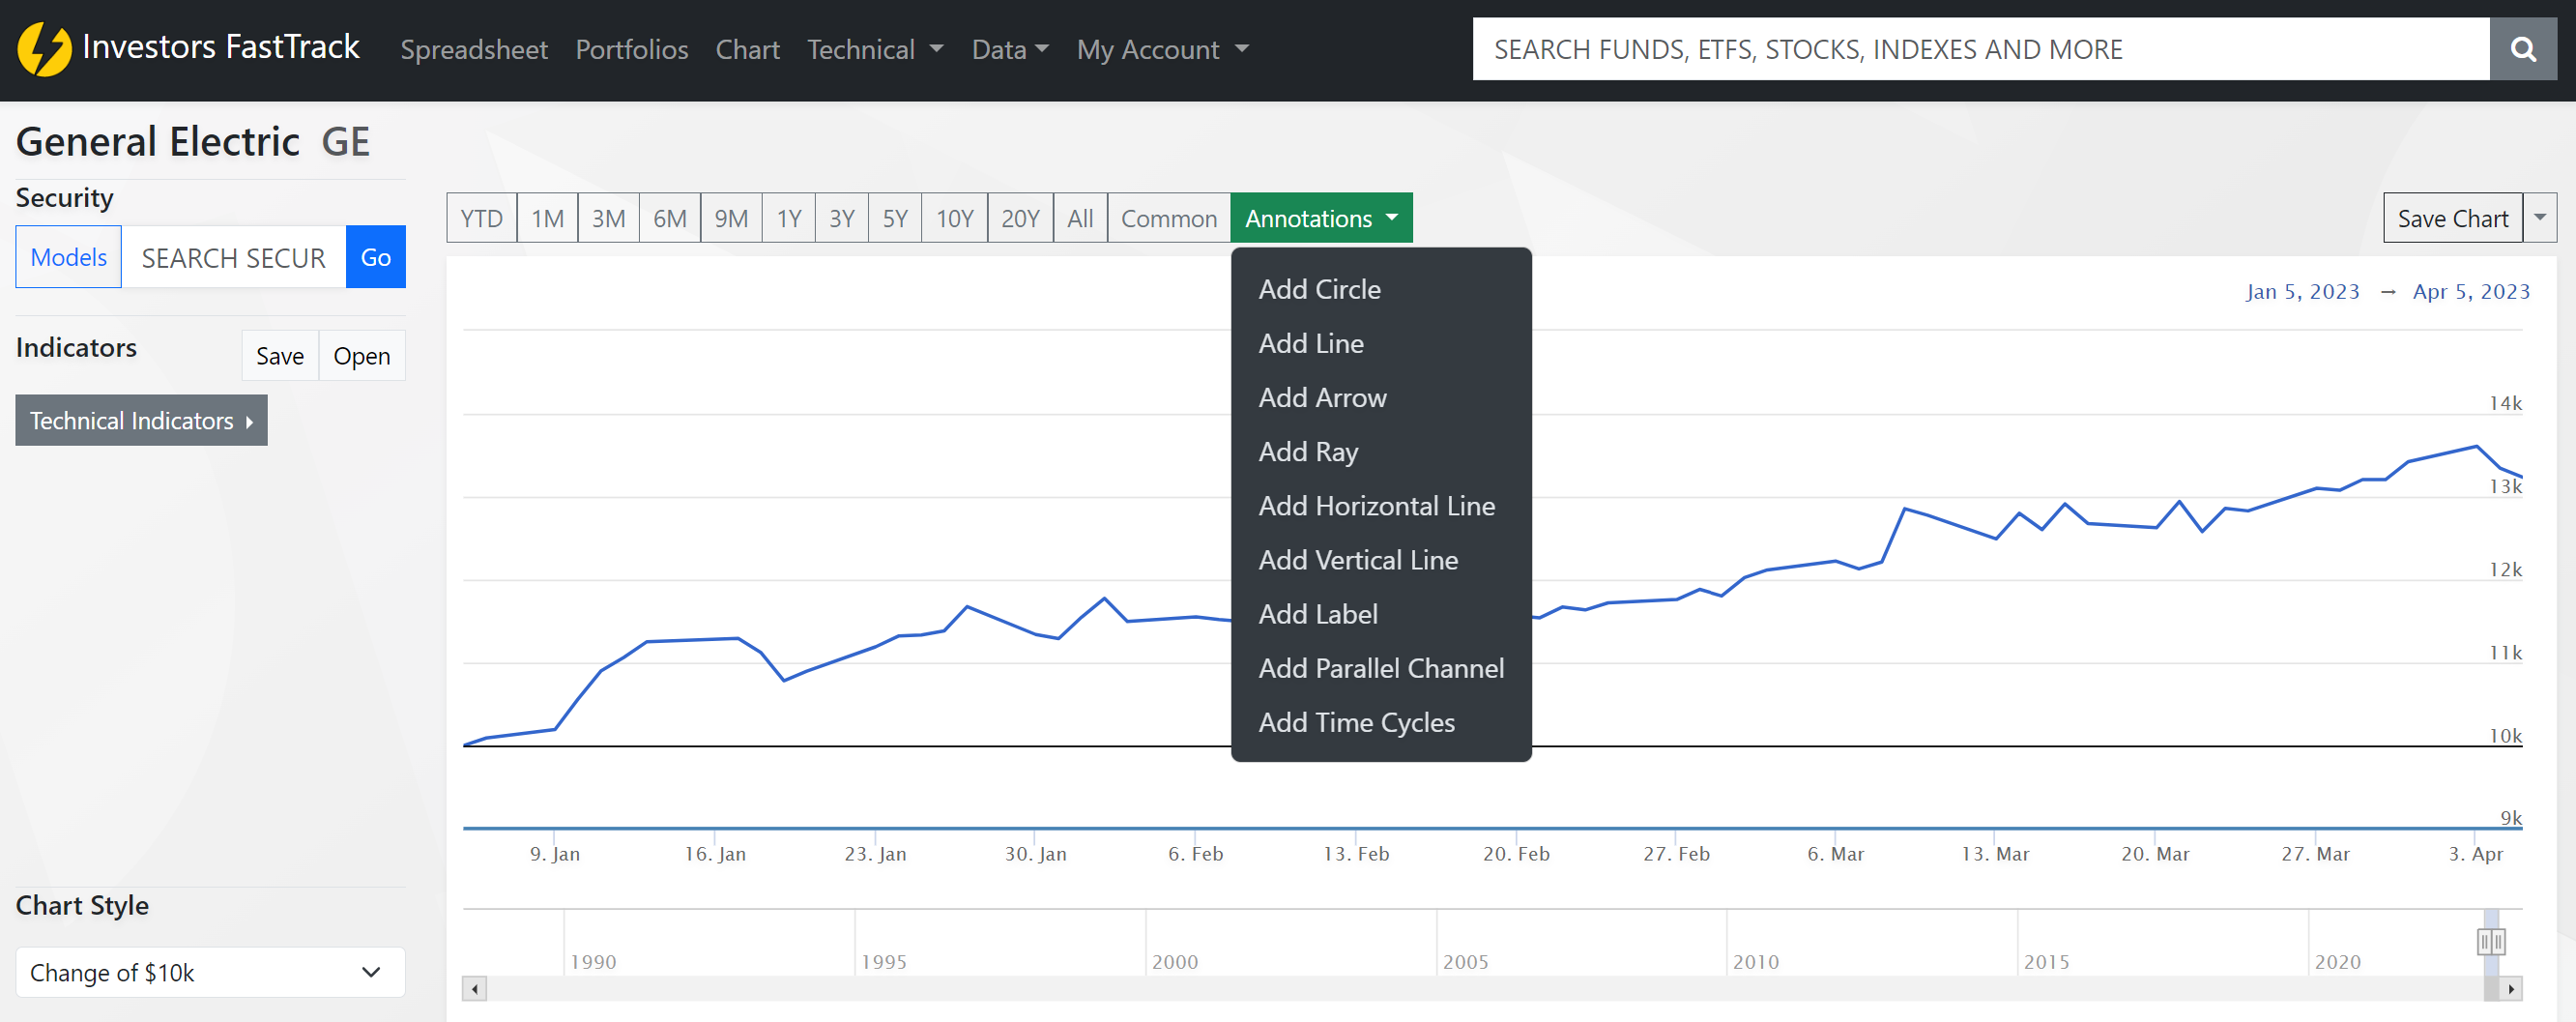Focus the main funds search field
2576x1022 pixels.
[x=1981, y=49]
